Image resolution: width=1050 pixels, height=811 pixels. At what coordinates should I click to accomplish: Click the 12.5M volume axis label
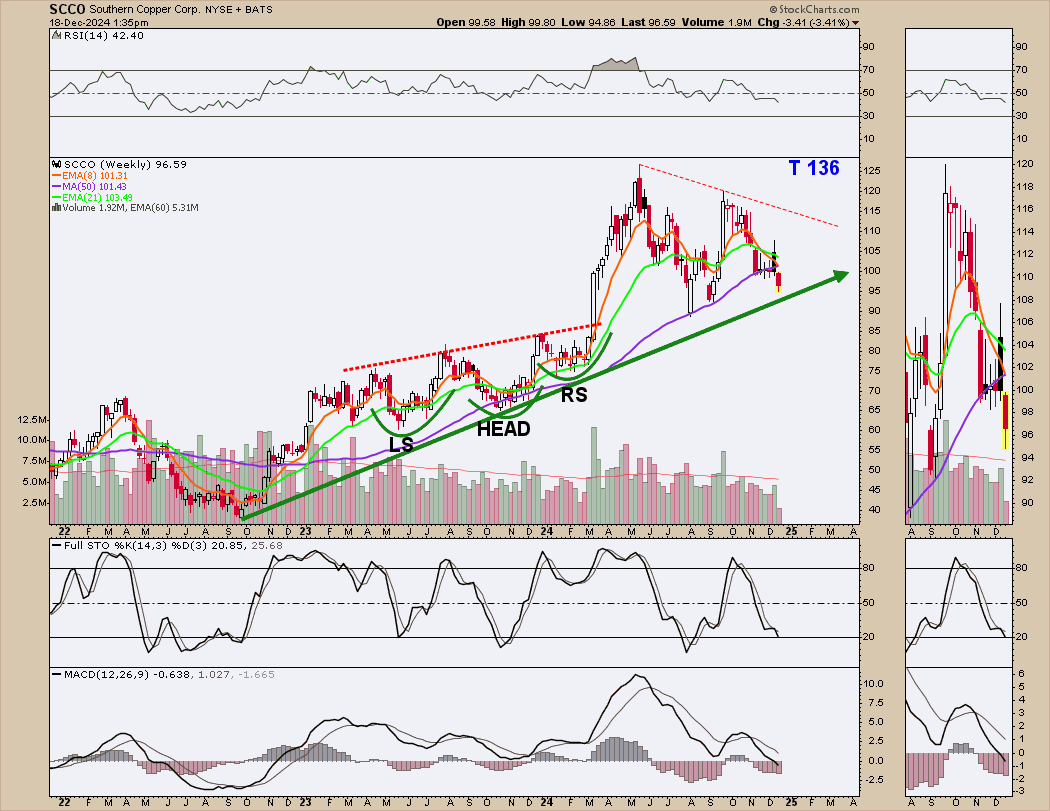(32, 420)
